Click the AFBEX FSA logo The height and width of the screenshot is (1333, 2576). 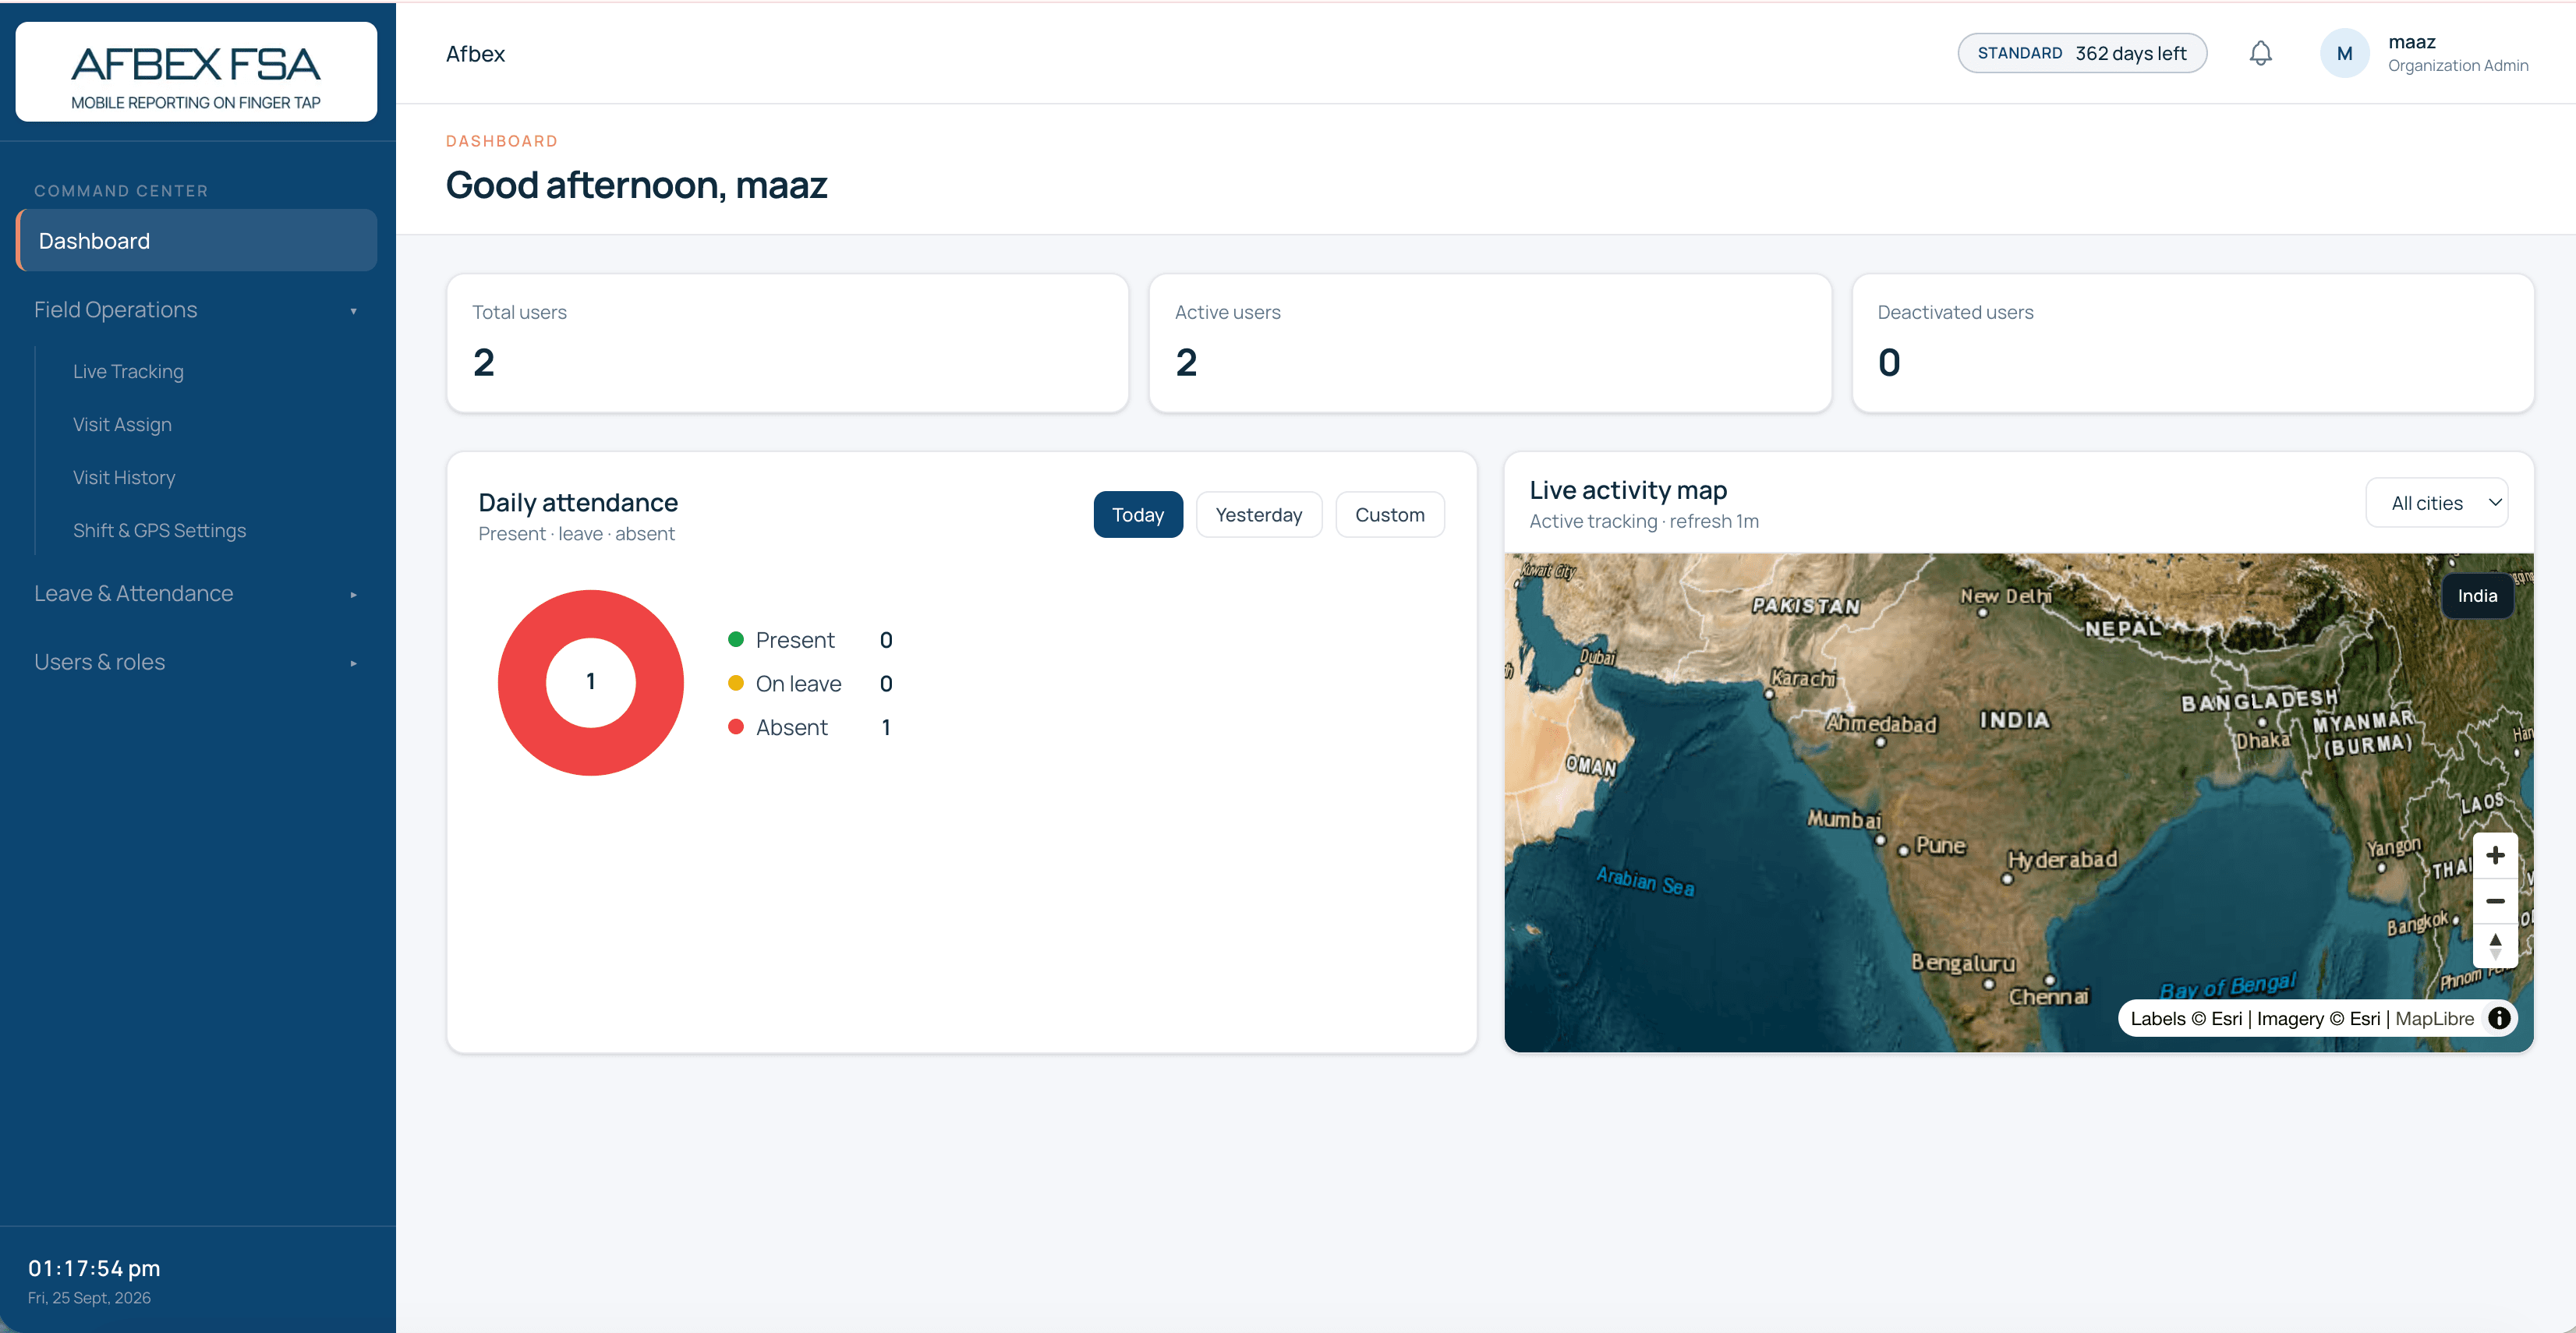pos(196,73)
